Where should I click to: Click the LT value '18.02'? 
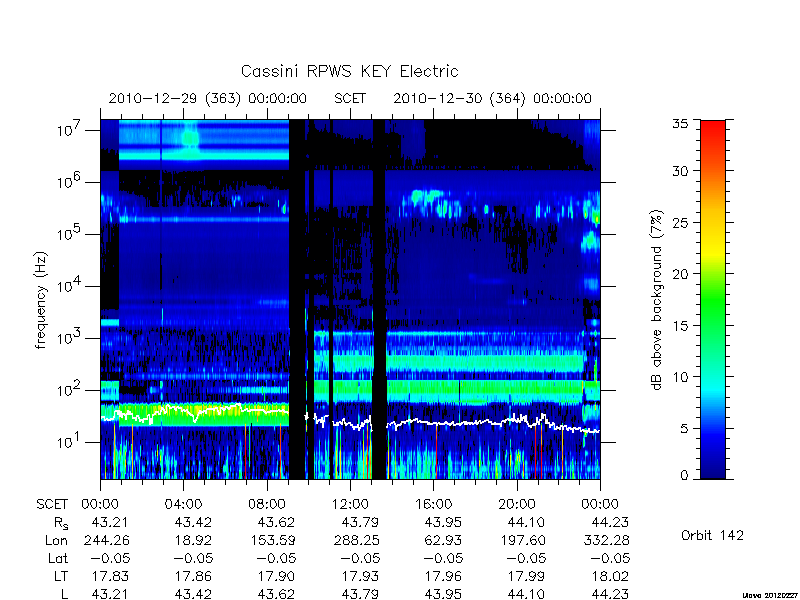pyautogui.click(x=609, y=576)
